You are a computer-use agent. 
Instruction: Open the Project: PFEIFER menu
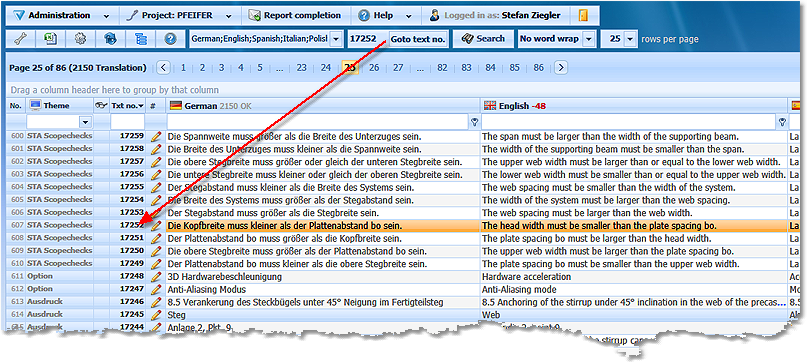click(x=180, y=15)
